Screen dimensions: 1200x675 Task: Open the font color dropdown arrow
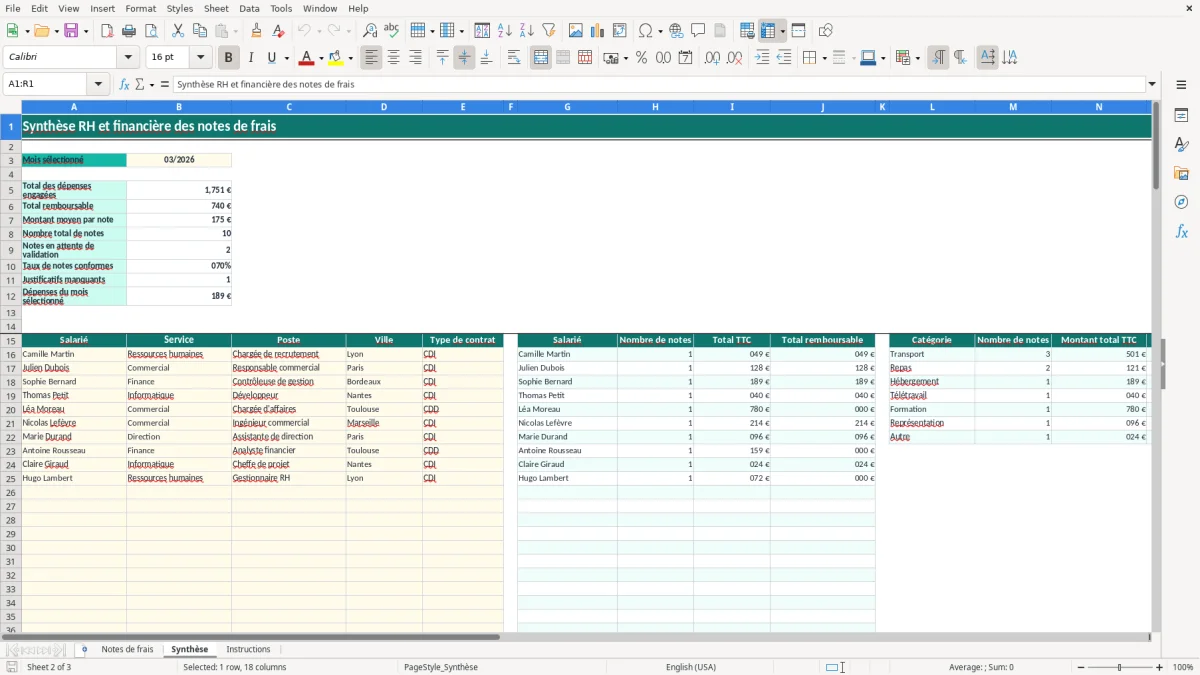click(x=321, y=58)
